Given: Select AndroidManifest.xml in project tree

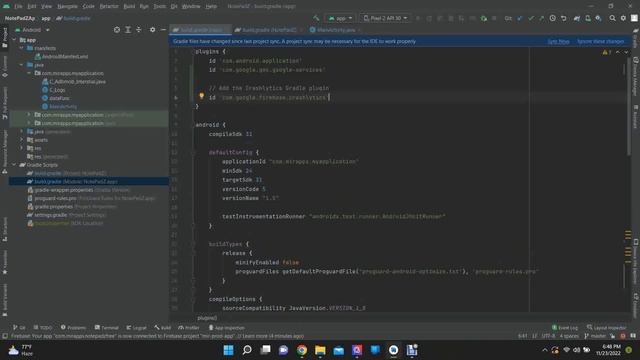Looking at the screenshot, I should pyautogui.click(x=65, y=57).
